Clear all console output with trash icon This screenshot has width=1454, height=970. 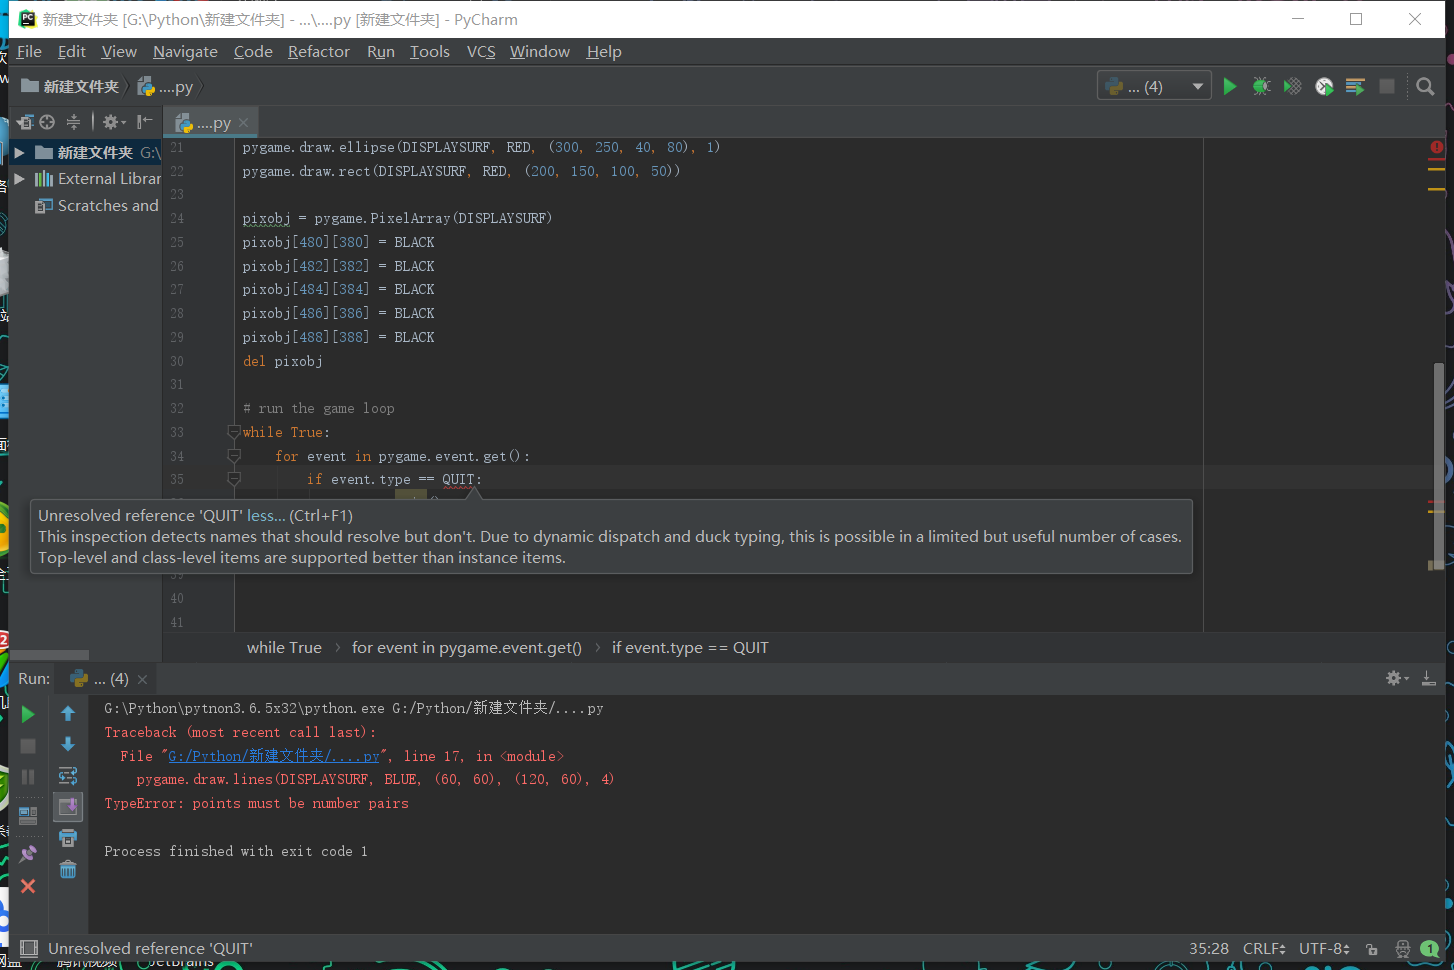tap(68, 870)
